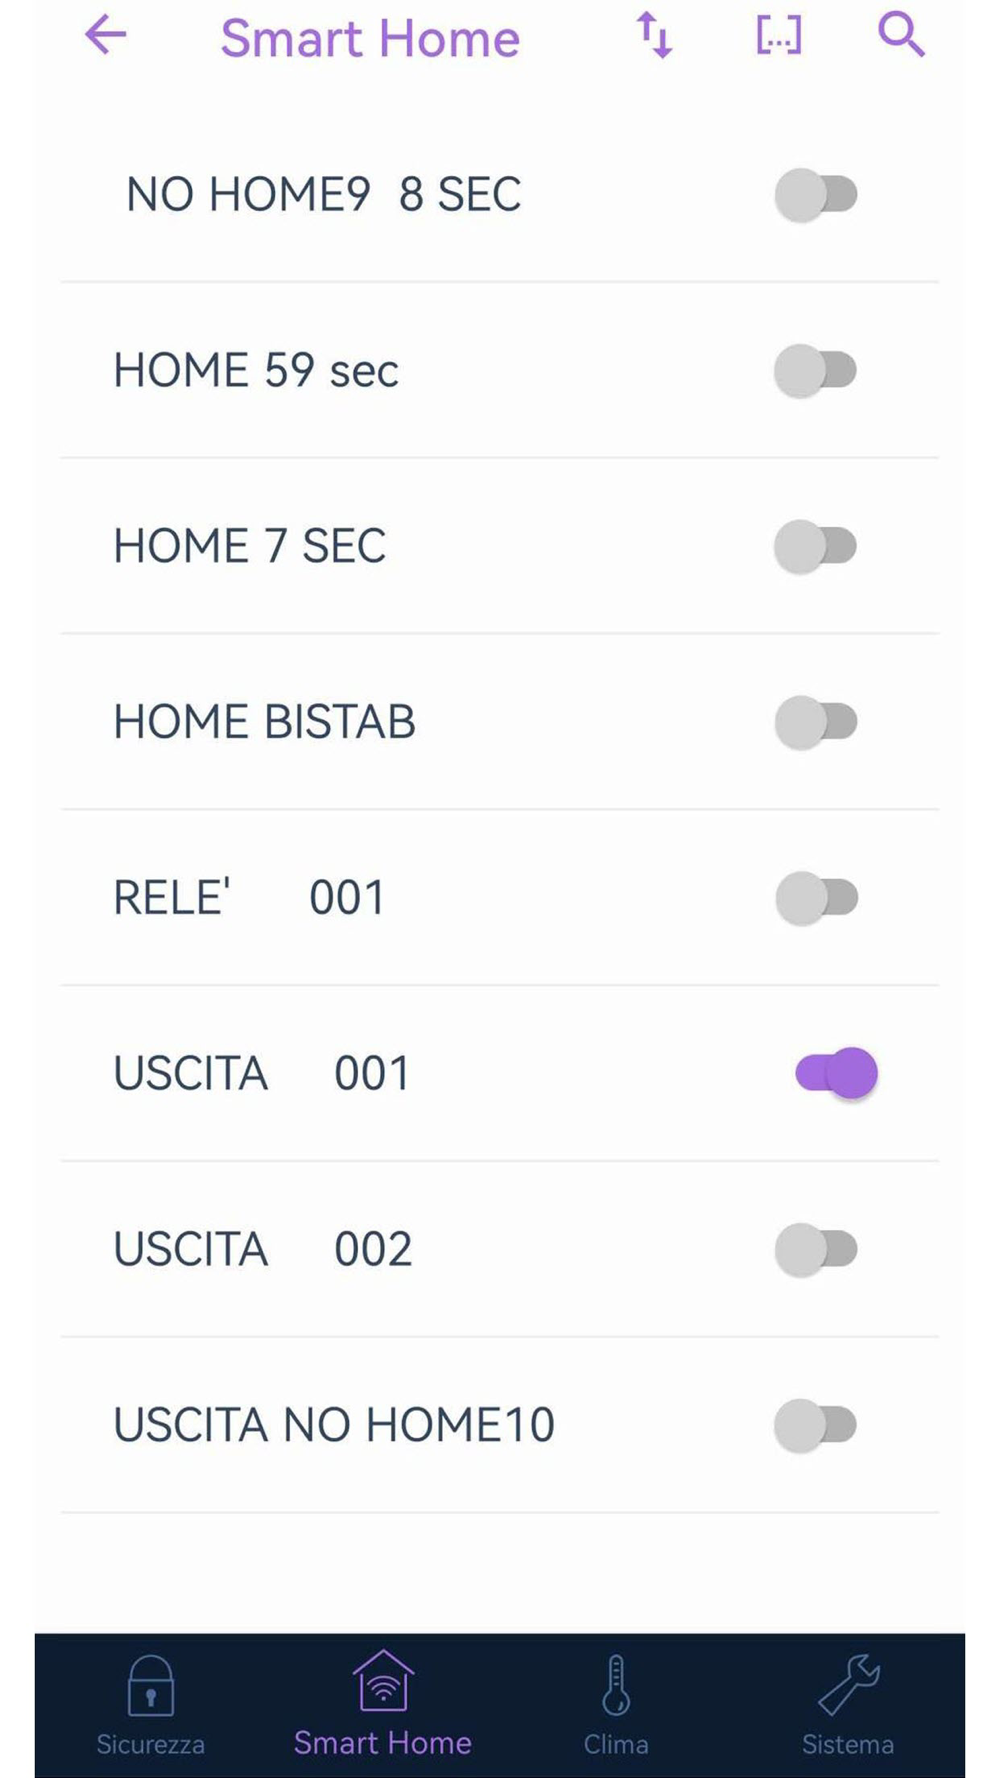Enable RELE' 001 switch

tap(817, 898)
